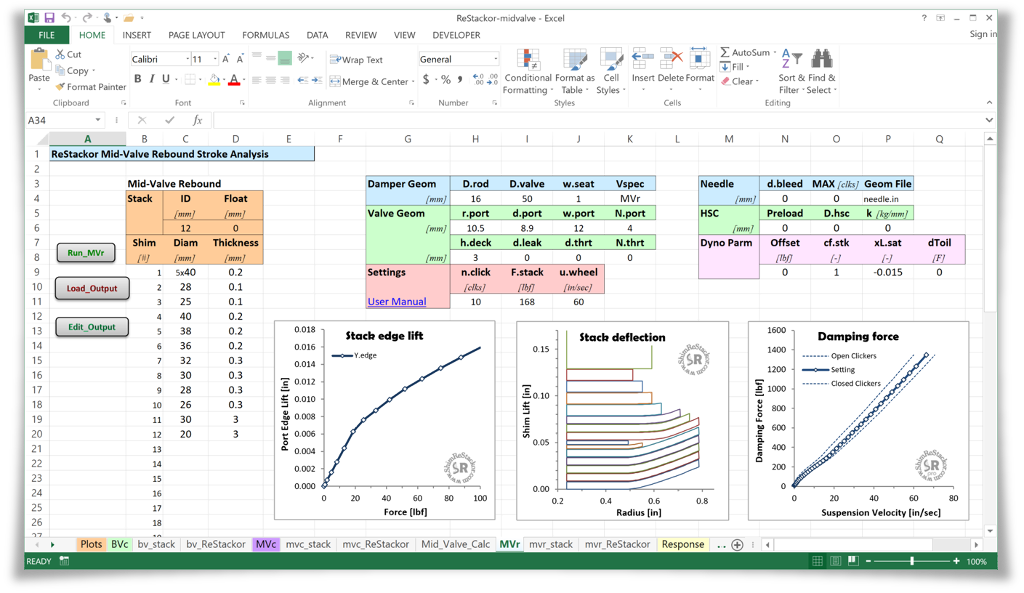Open Format as Table gallery
The image size is (1024, 593).
(575, 72)
